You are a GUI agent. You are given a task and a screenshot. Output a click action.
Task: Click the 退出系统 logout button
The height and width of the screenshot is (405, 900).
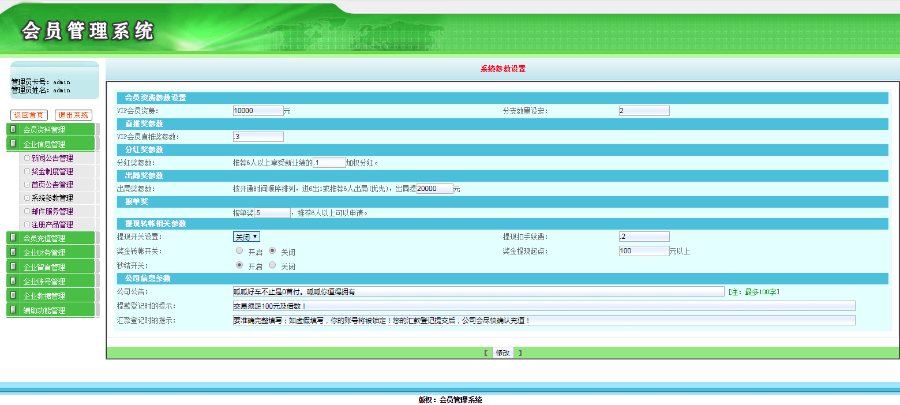pos(73,115)
